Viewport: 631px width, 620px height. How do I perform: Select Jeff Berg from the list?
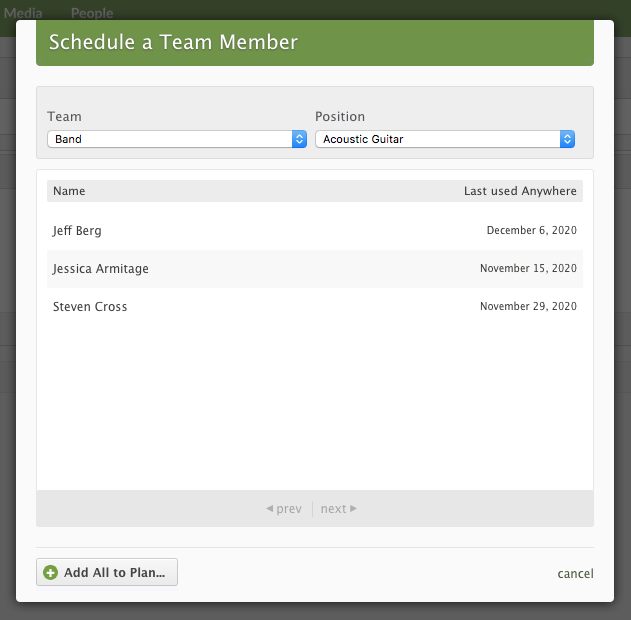(x=77, y=231)
